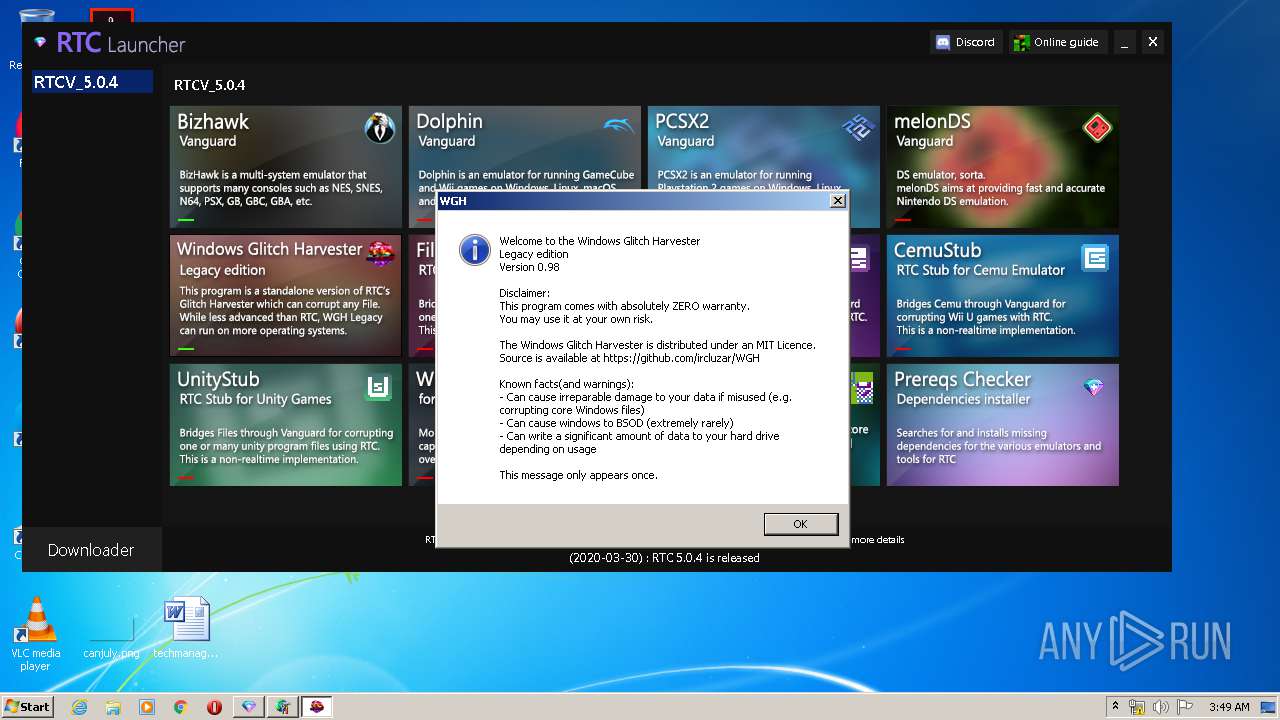Click the Bizhawk tuxedo icon
Viewport: 1280px width, 720px height.
tap(380, 128)
